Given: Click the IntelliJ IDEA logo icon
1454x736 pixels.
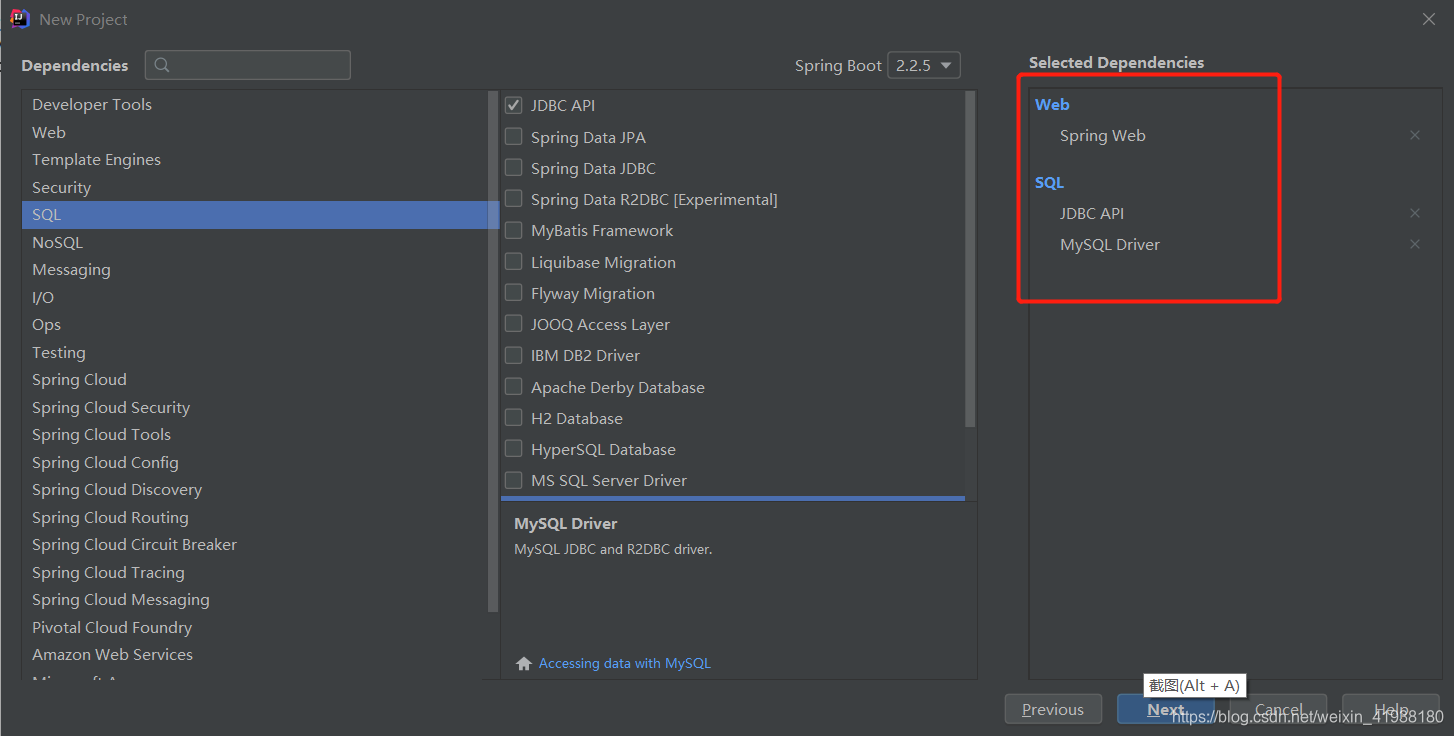Looking at the screenshot, I should coord(20,19).
